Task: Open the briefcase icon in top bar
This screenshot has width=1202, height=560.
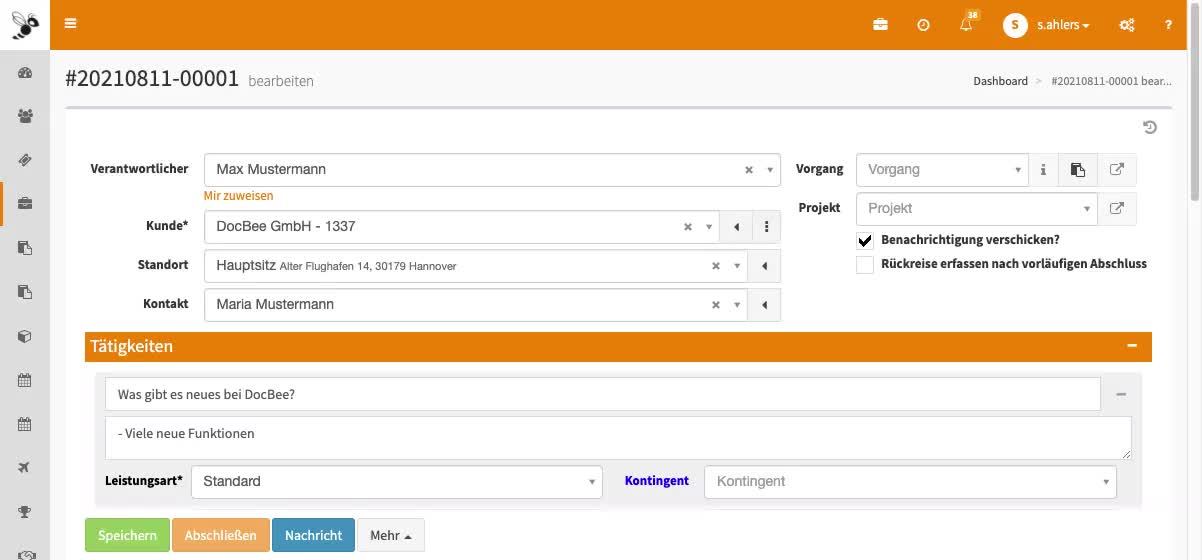Action: [x=880, y=25]
